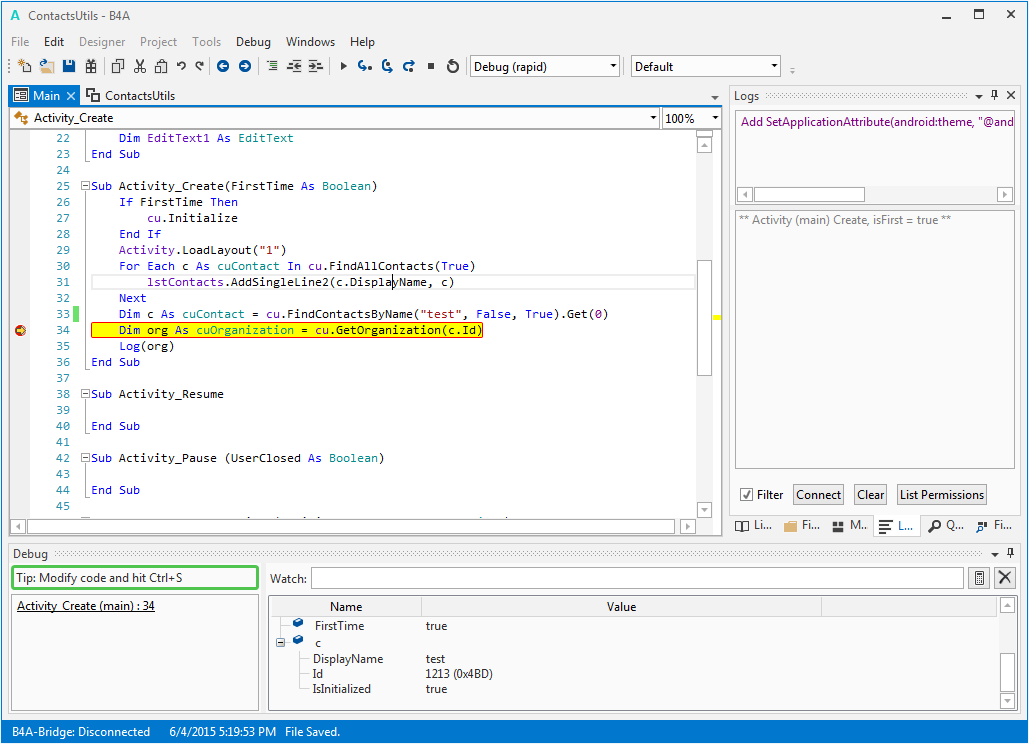The width and height of the screenshot is (1029, 744).
Task: Collapse the 'c' variable tree node
Action: pos(281,642)
